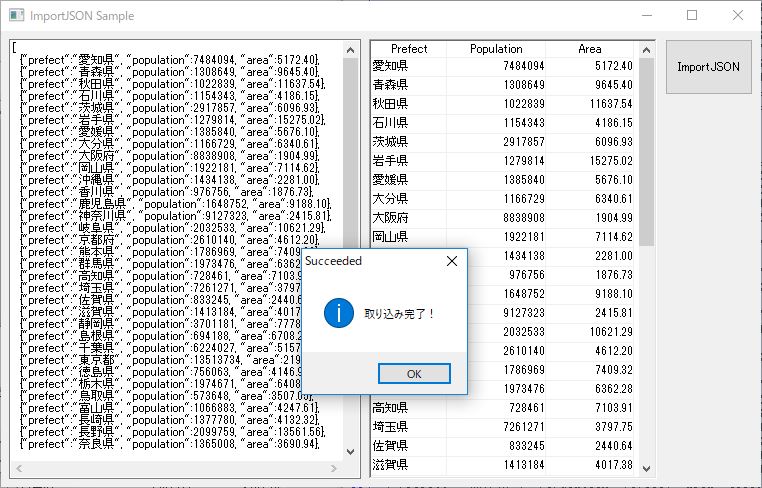
Task: Click OK in the Succeeded dialog
Action: pos(414,373)
